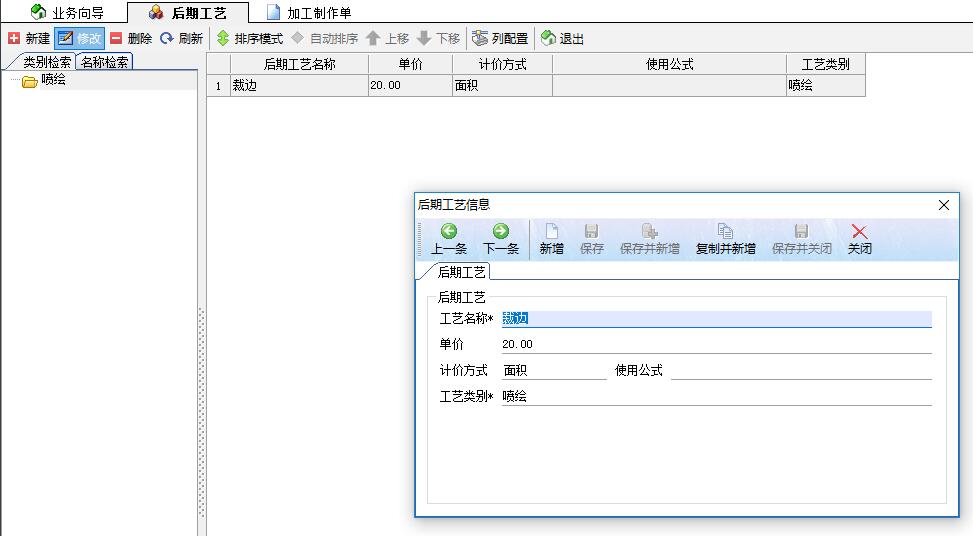Switch to the 业务向导 tab

click(67, 12)
